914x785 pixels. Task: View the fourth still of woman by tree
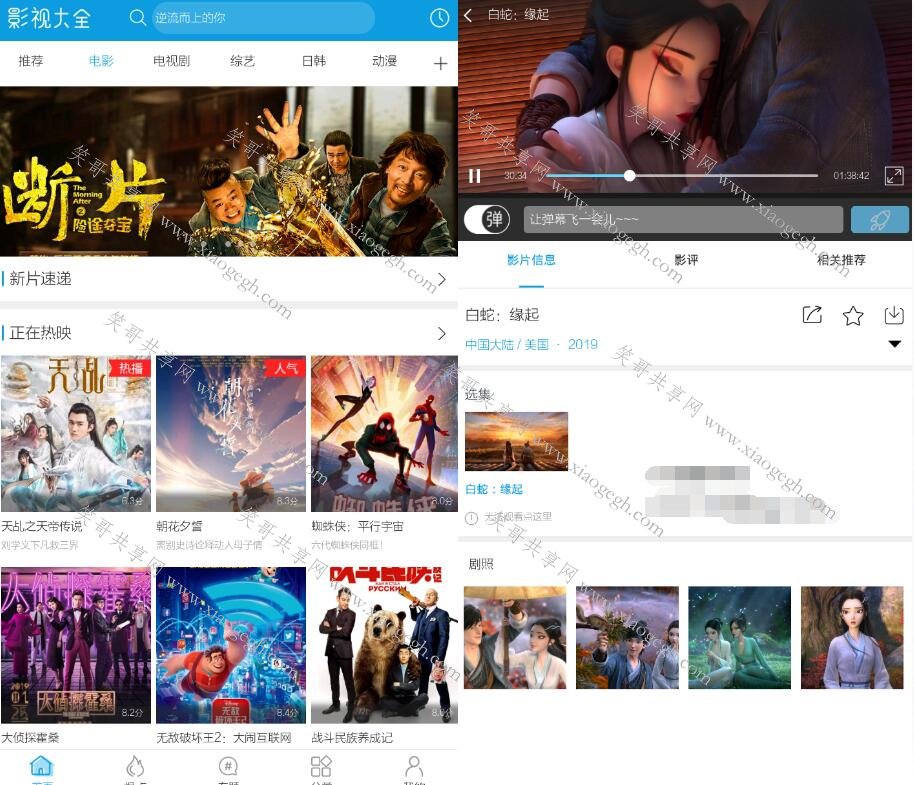(852, 638)
